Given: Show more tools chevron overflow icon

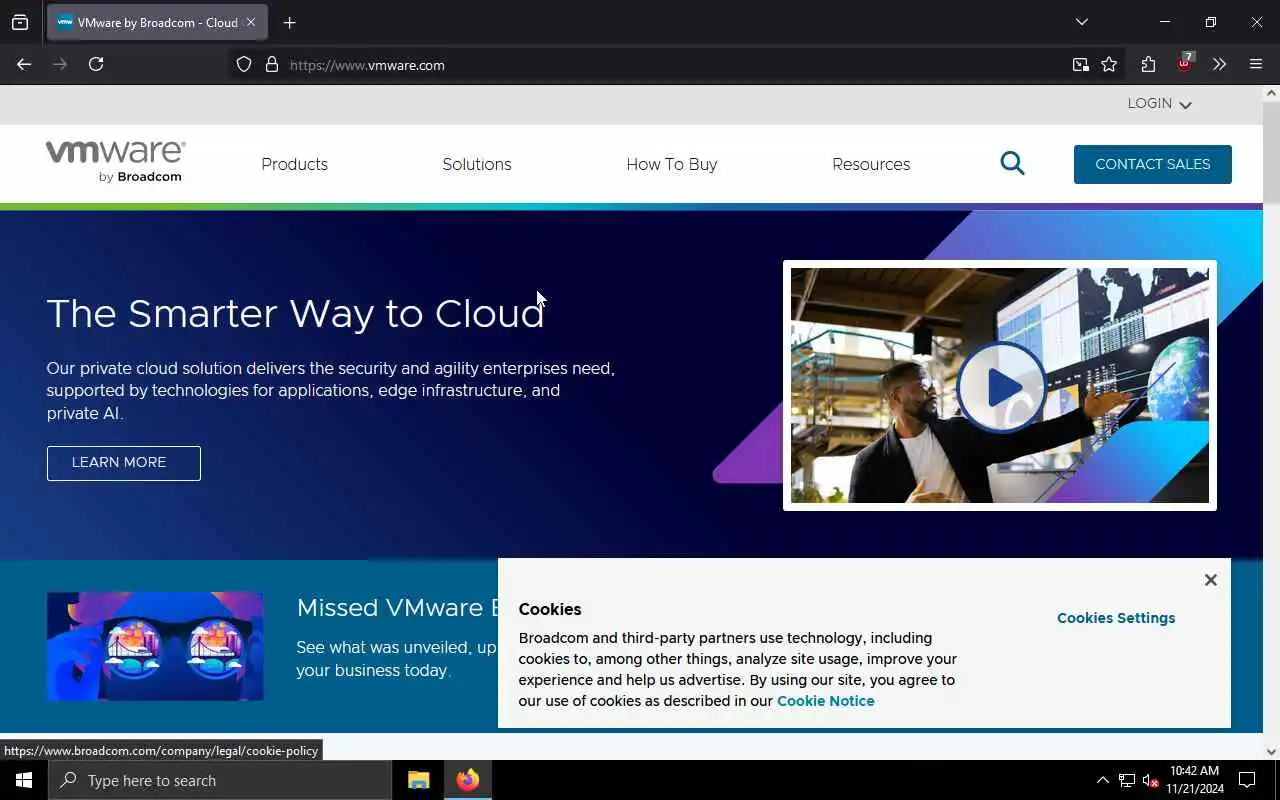Looking at the screenshot, I should click(x=1219, y=64).
